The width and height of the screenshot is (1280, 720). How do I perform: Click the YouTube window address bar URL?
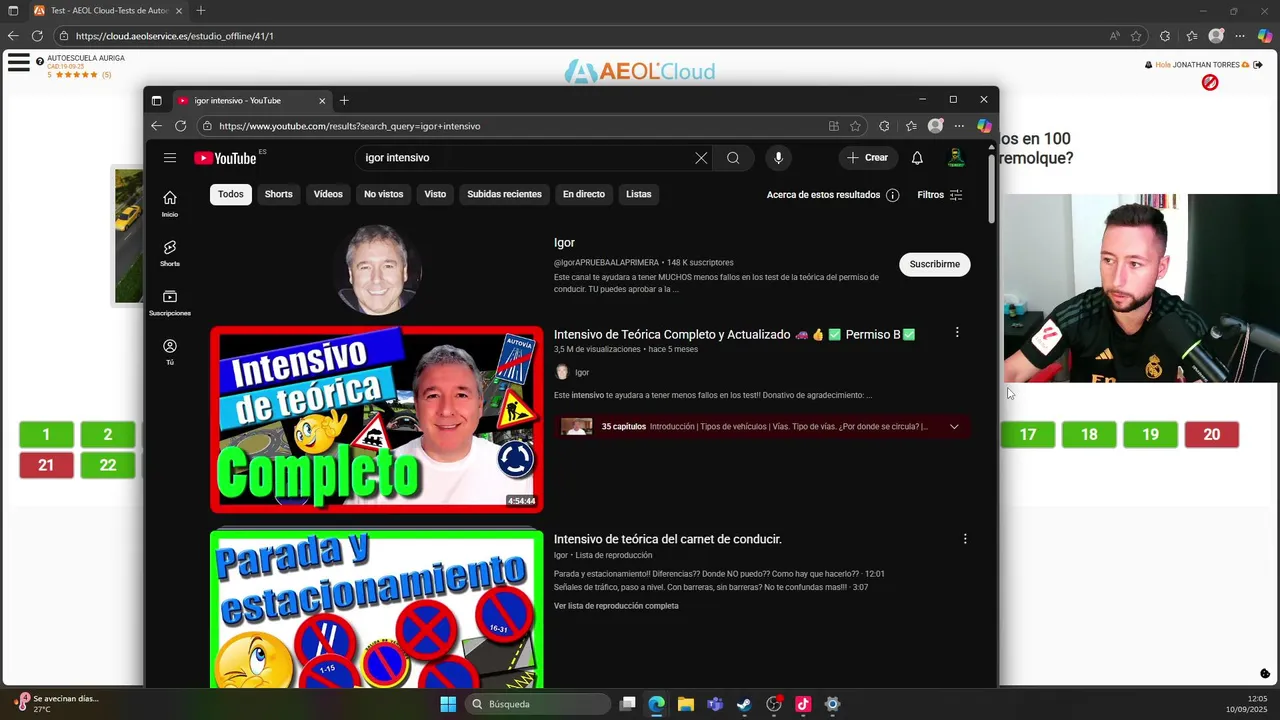point(350,126)
